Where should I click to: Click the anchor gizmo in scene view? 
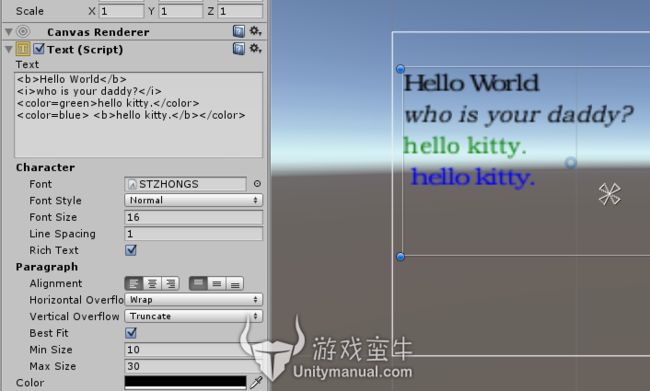tap(609, 194)
